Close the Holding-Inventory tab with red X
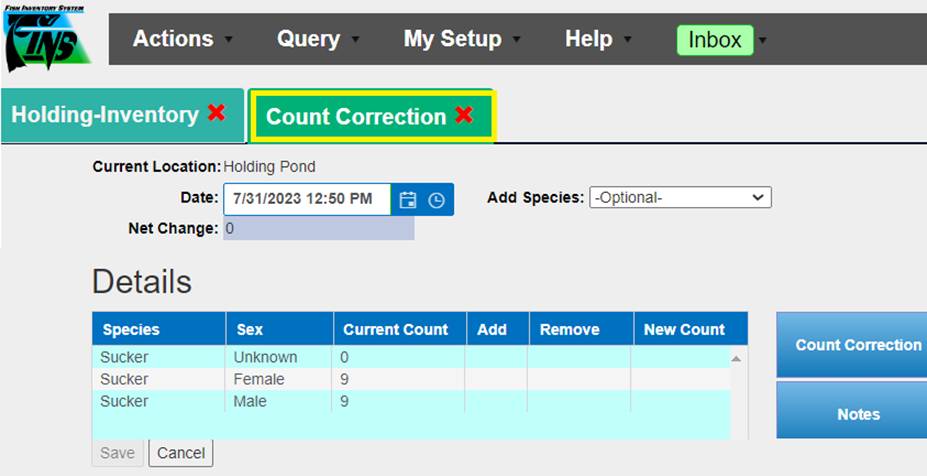 pyautogui.click(x=217, y=114)
